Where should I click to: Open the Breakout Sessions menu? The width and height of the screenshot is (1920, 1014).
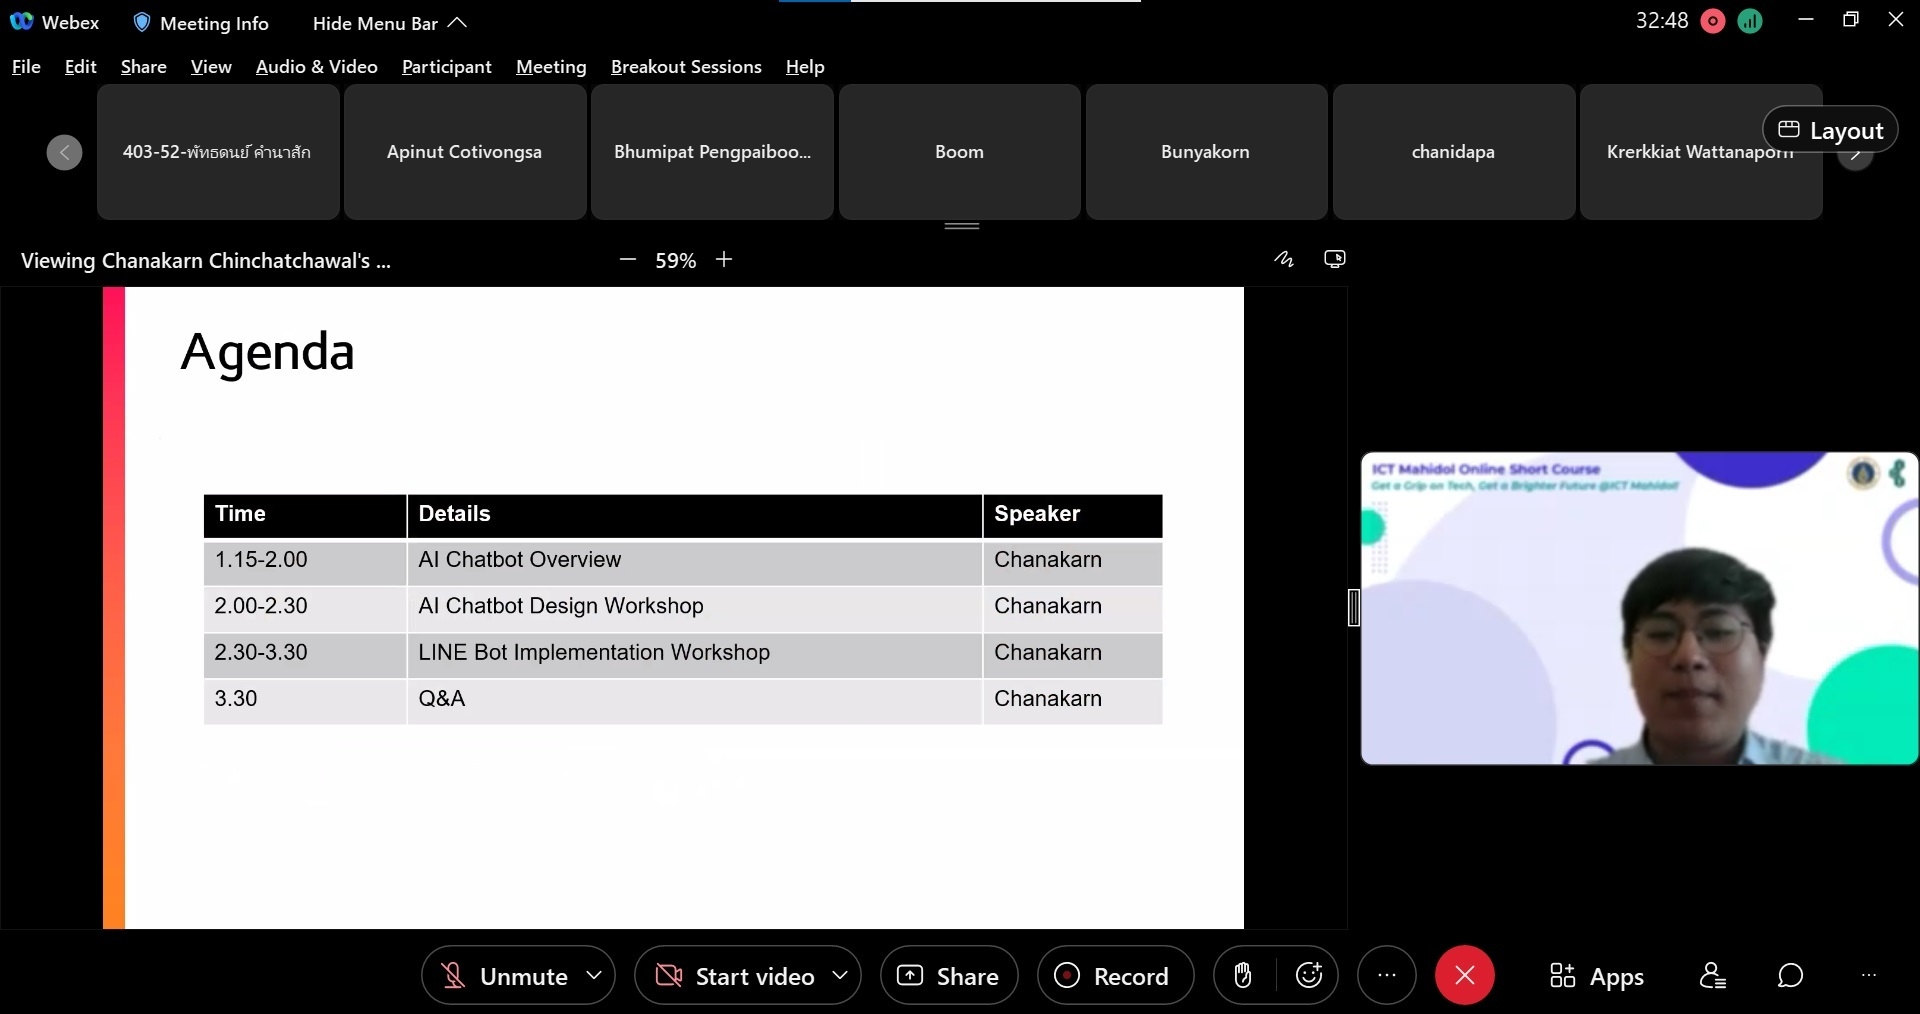point(686,67)
